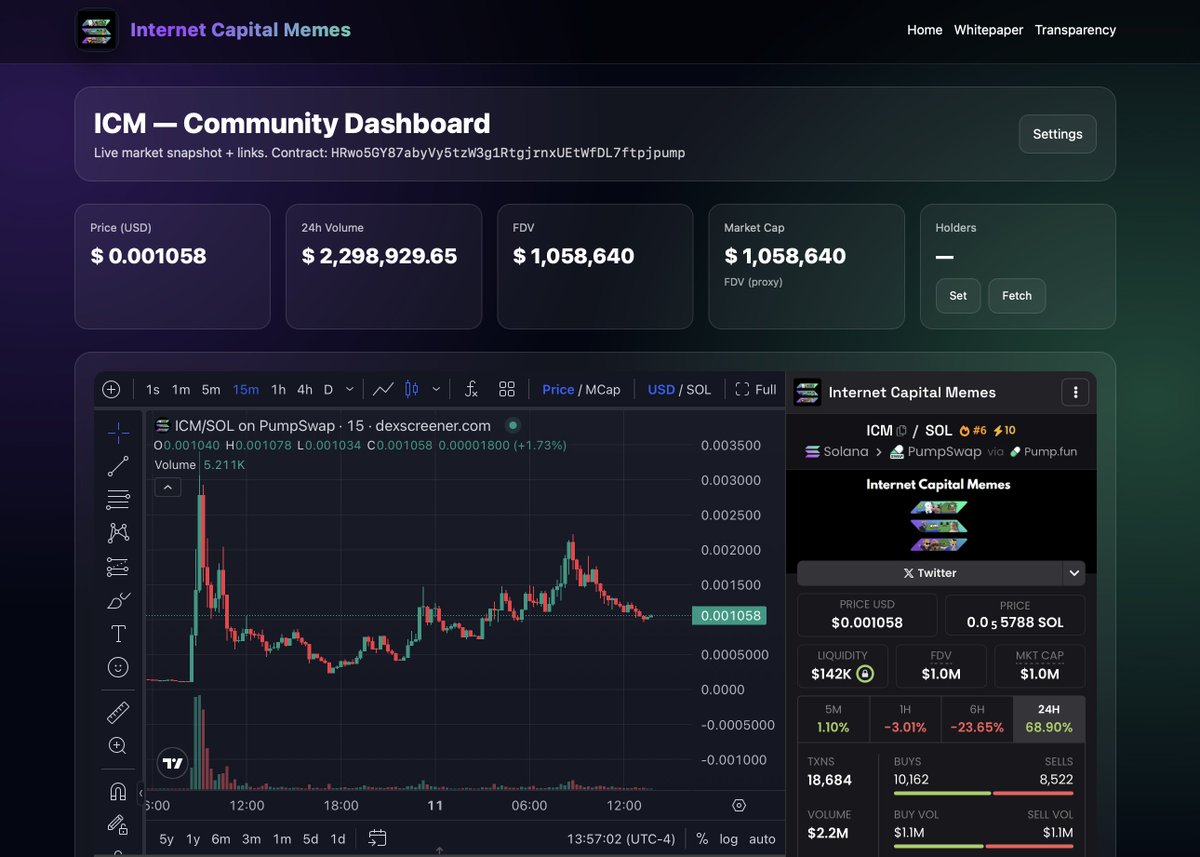Toggle percent scale on chart
Viewport: 1200px width, 857px height.
pos(702,838)
